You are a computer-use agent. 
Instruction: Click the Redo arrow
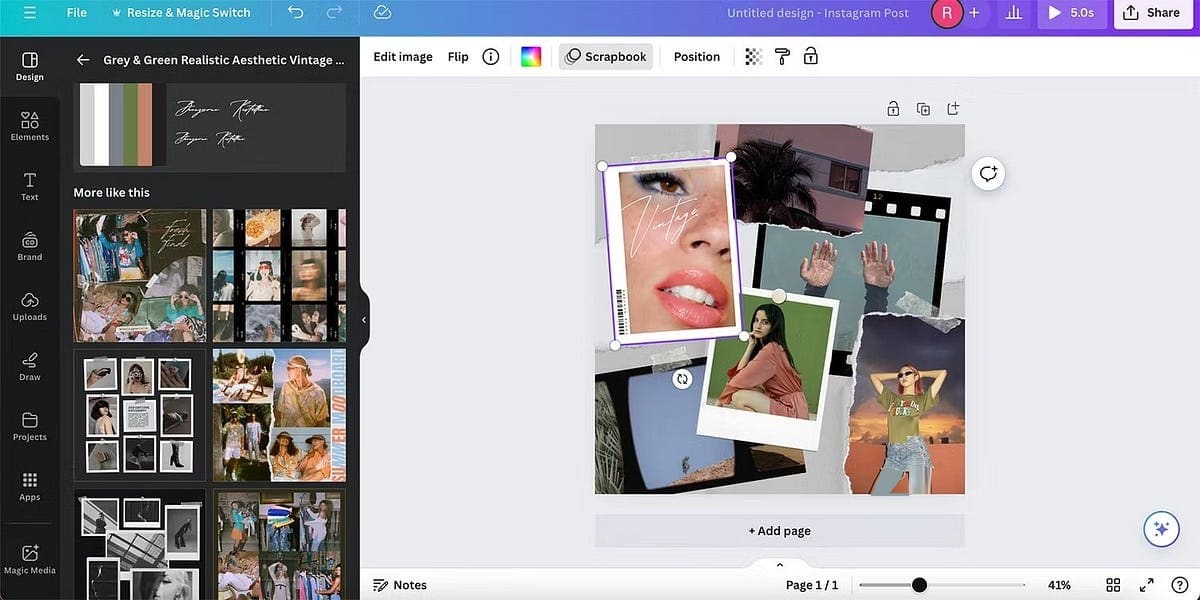[x=335, y=13]
